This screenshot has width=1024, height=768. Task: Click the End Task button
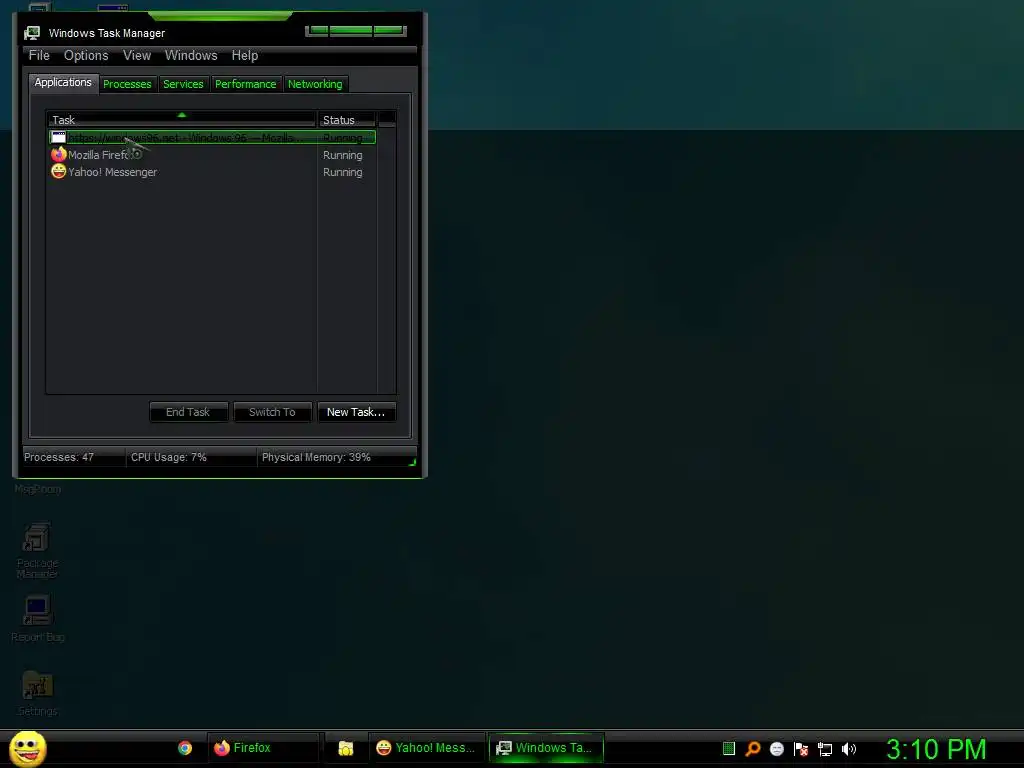click(188, 412)
